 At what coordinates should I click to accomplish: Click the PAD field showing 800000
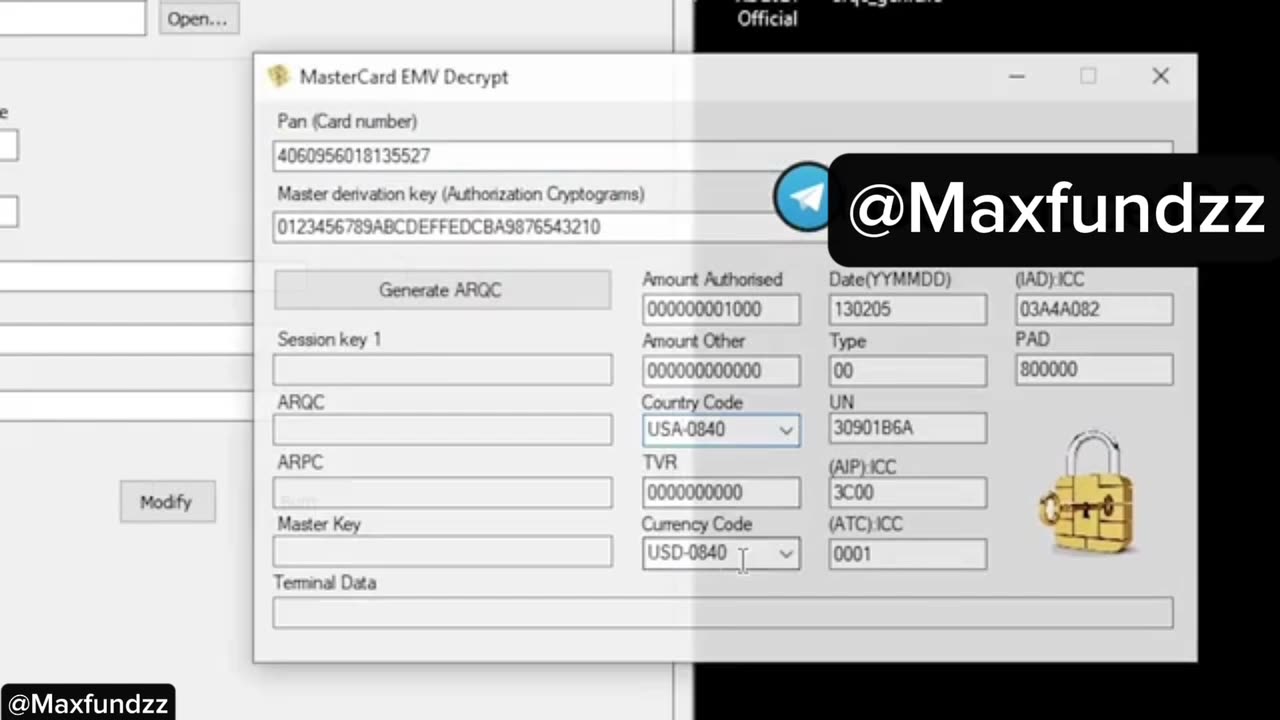[x=1094, y=370]
